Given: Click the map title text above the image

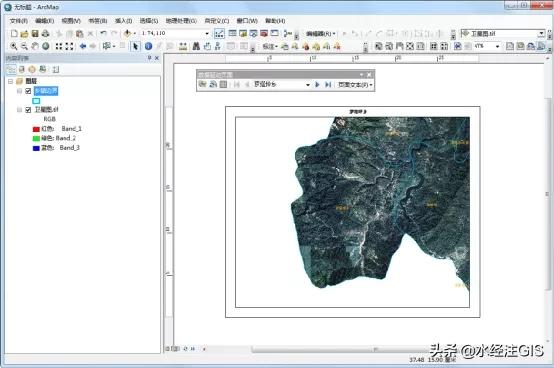Looking at the screenshot, I should tap(358, 112).
